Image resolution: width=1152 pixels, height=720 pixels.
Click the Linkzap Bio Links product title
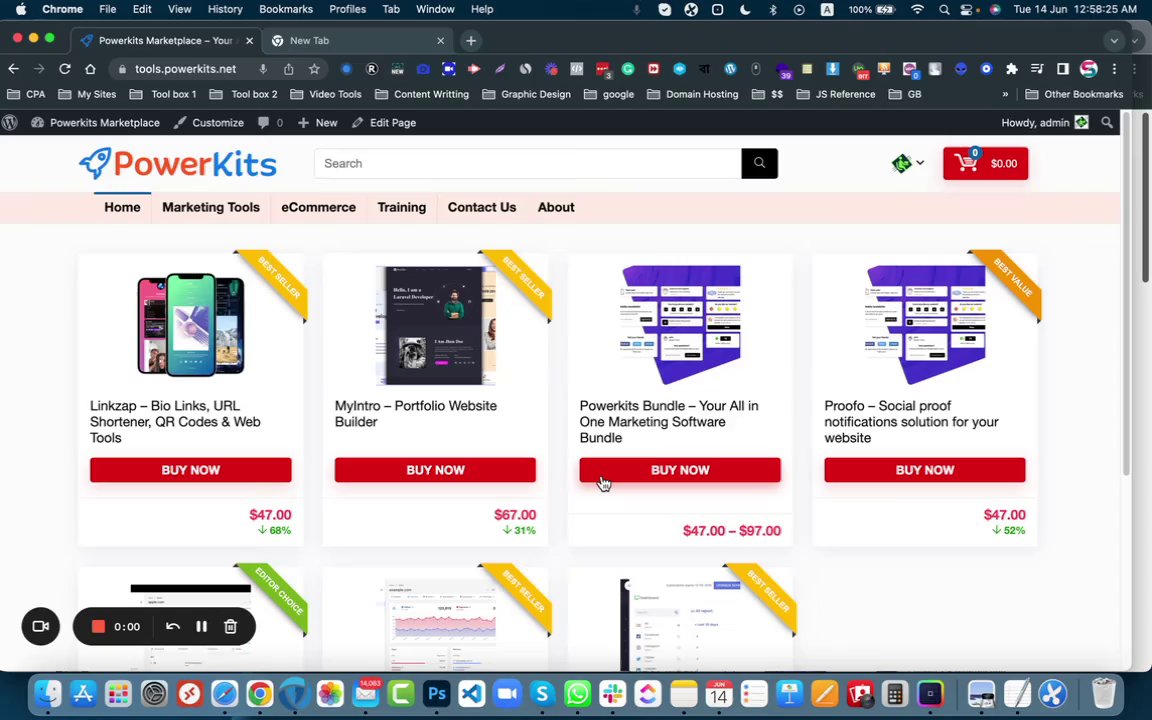pyautogui.click(x=176, y=422)
